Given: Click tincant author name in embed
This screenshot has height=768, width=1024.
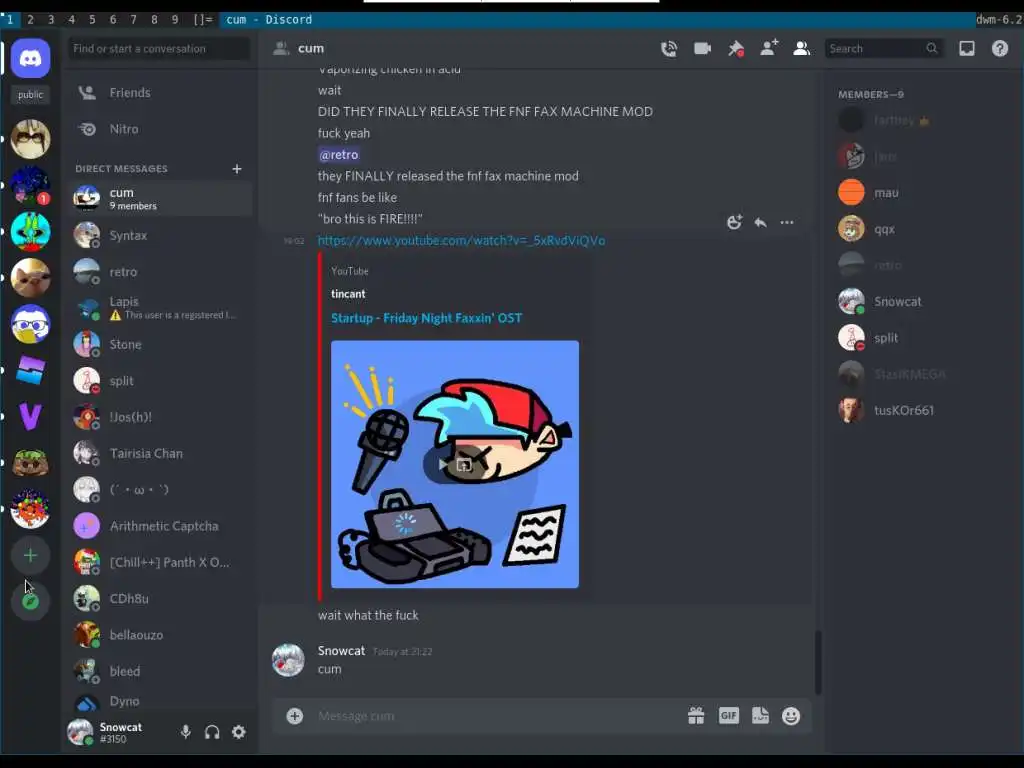Looking at the screenshot, I should point(348,294).
